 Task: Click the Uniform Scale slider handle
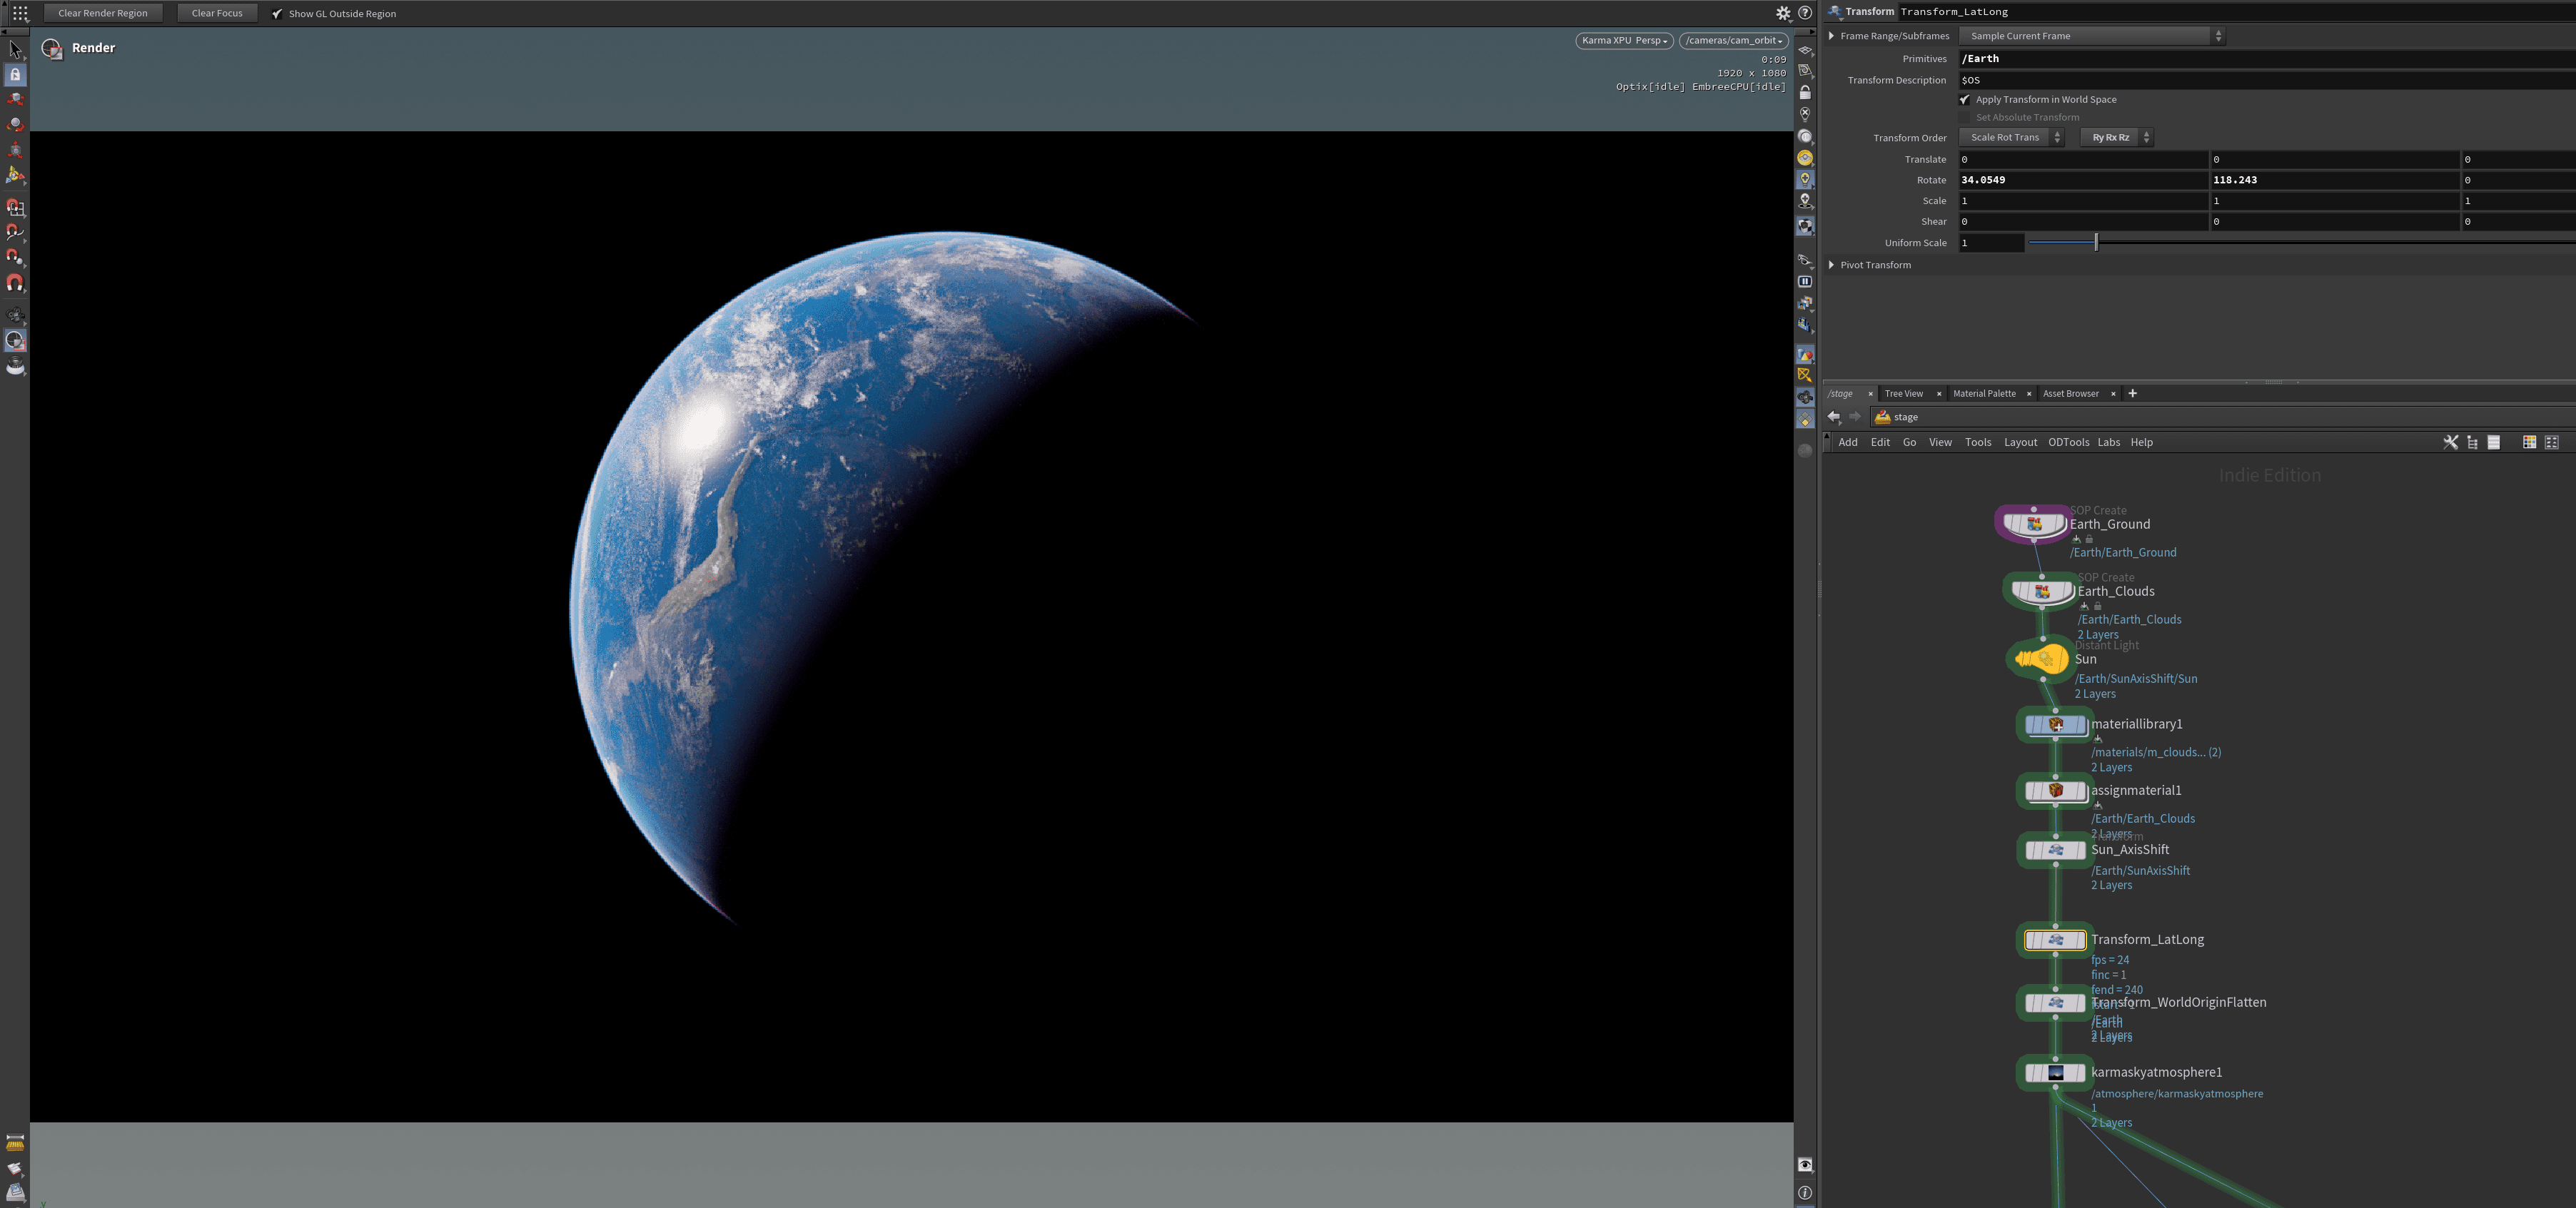pos(2096,243)
